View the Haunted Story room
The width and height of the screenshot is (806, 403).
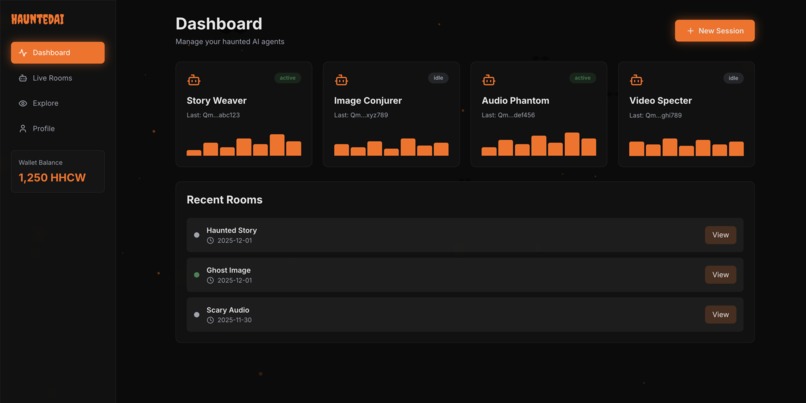point(720,235)
